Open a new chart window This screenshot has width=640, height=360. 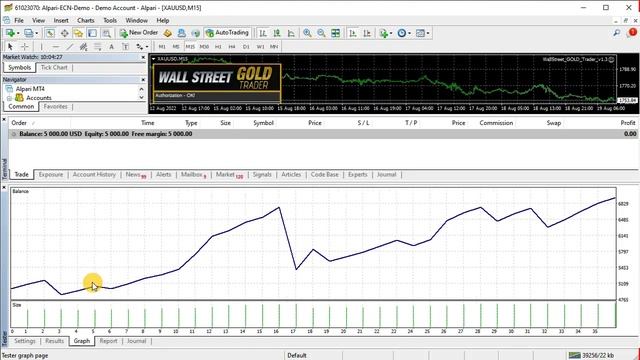(x=10, y=33)
